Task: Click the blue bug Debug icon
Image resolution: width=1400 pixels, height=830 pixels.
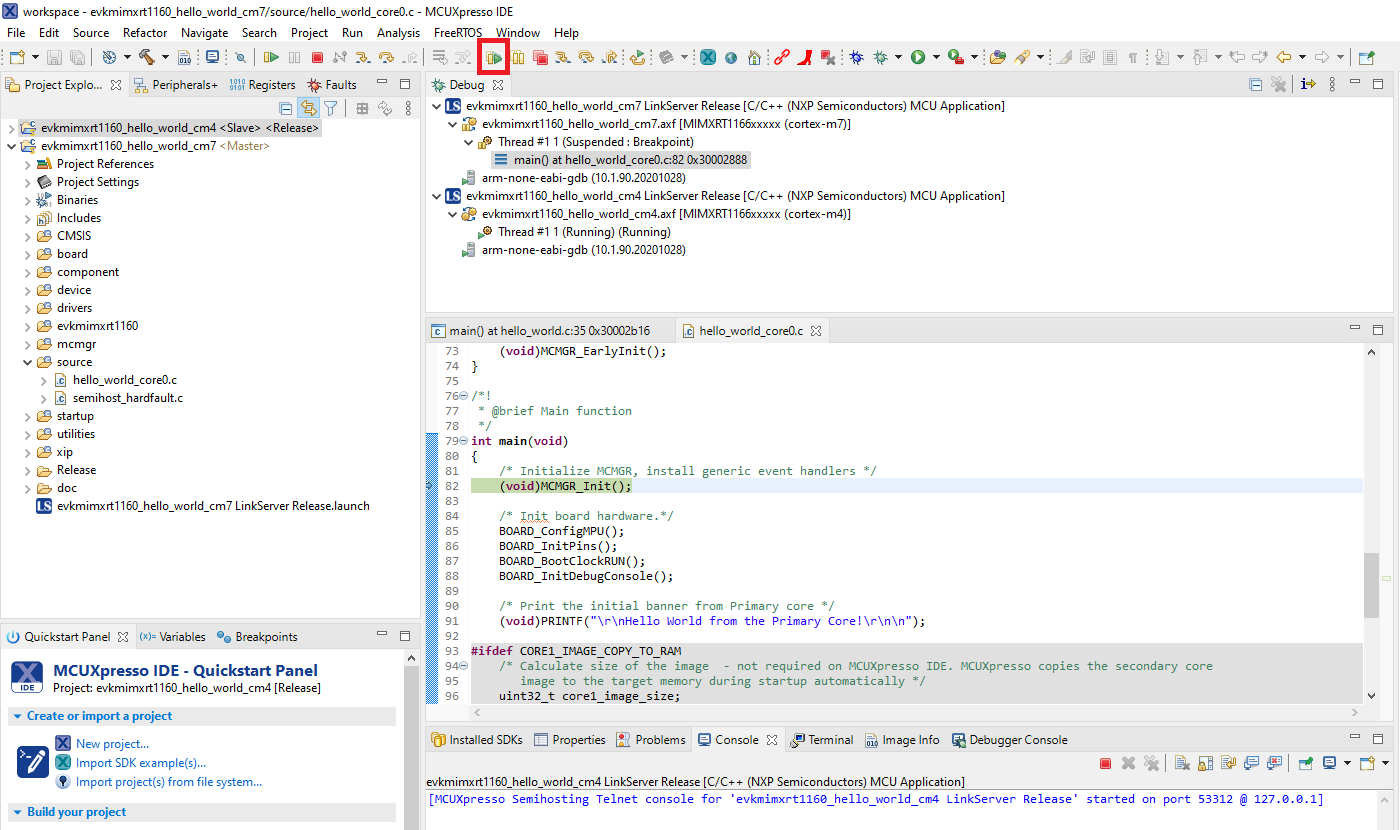Action: [x=857, y=58]
